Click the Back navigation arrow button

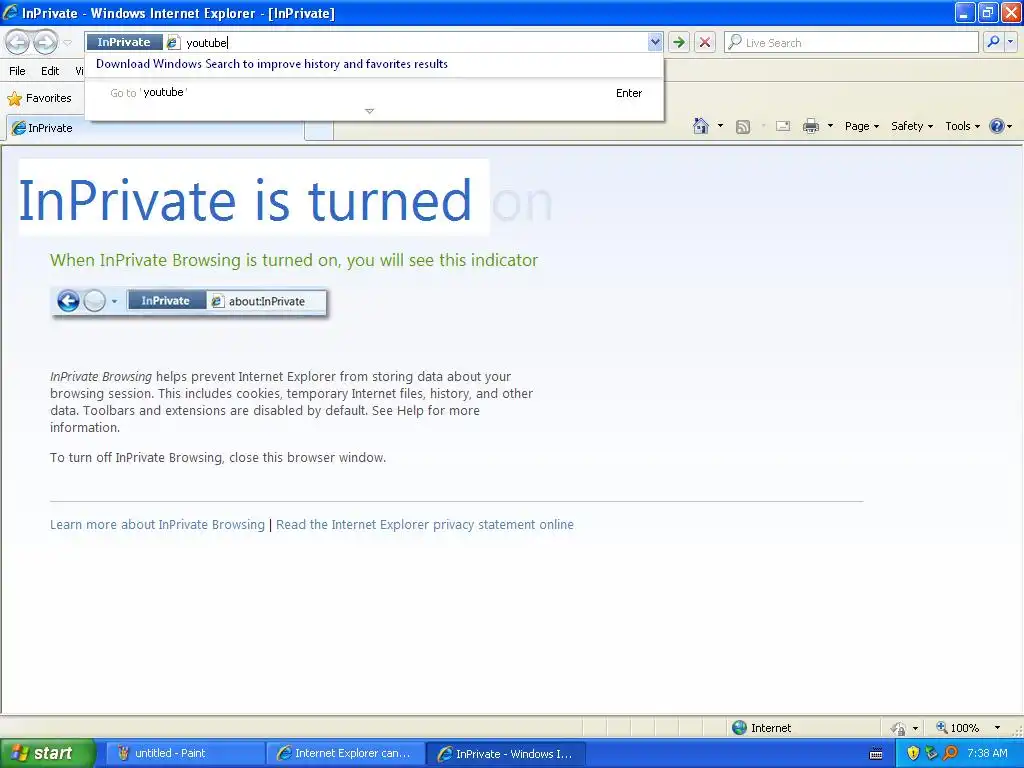[18, 42]
